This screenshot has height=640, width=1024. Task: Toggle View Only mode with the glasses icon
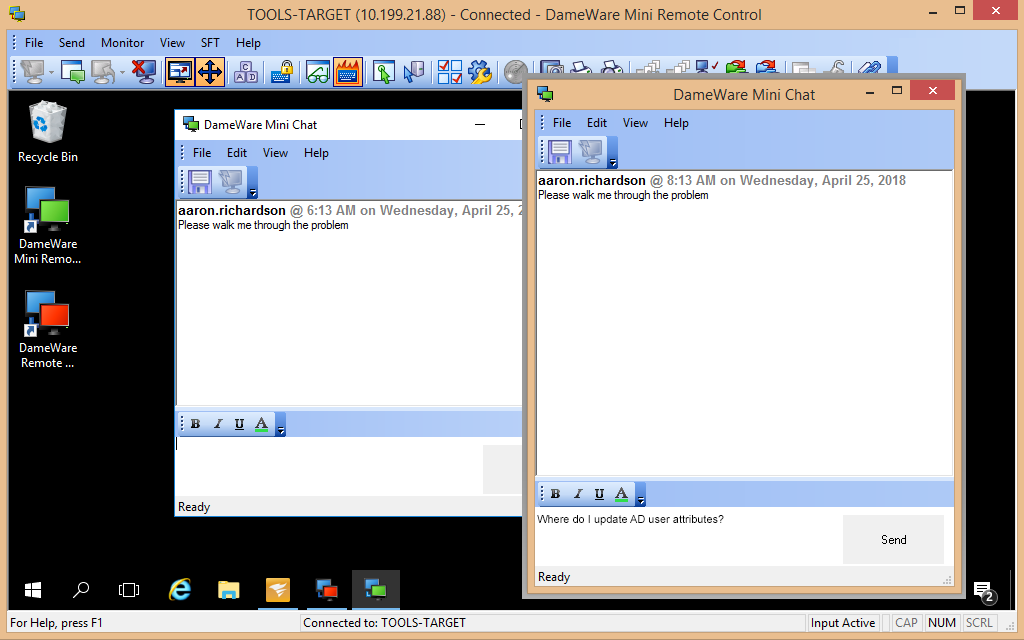(317, 72)
